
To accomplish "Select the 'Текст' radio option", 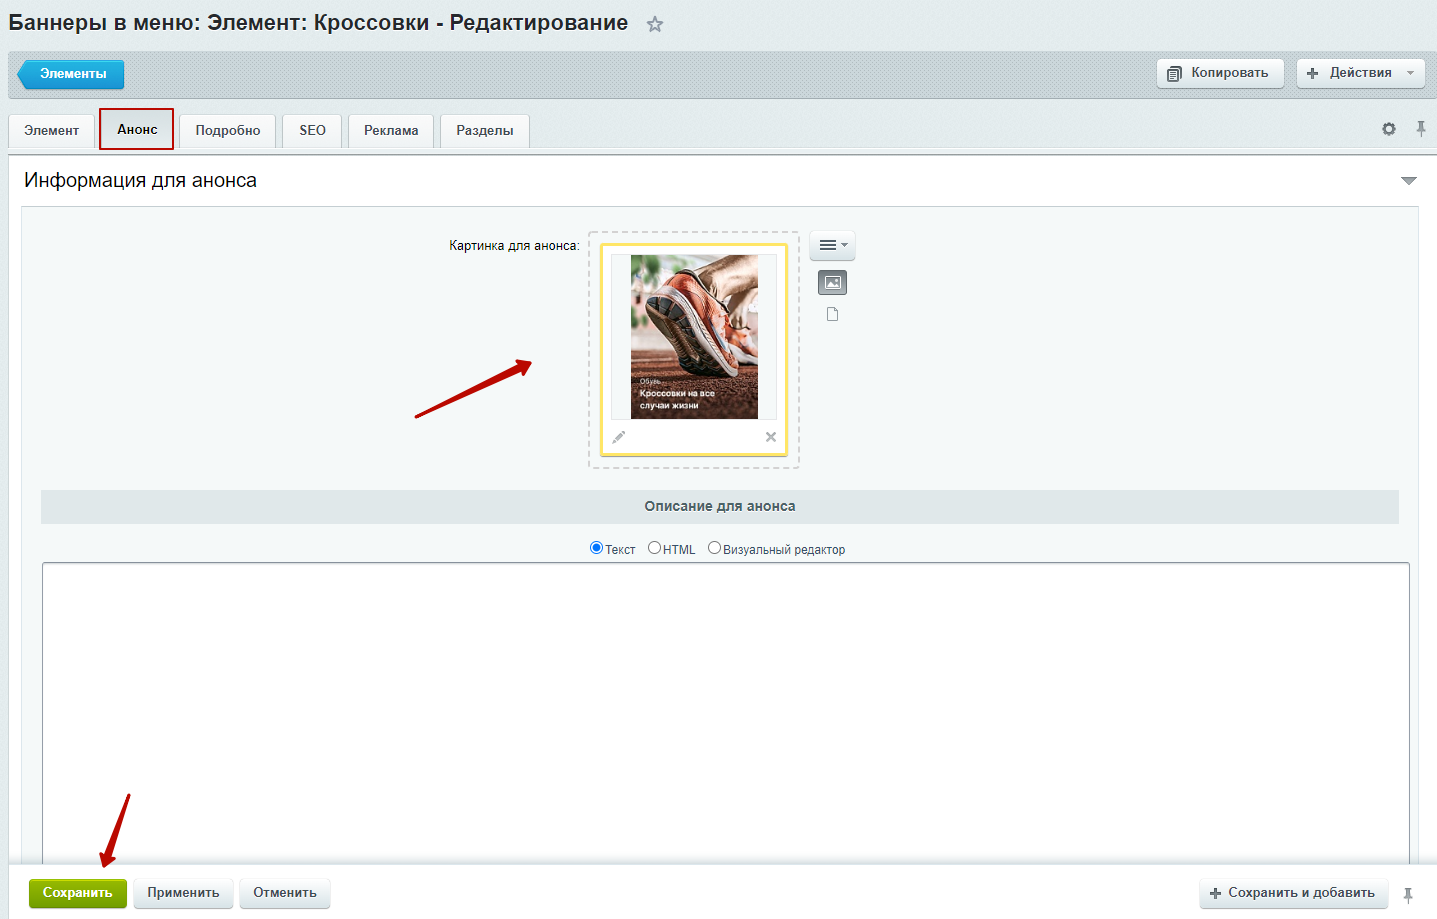I will [597, 548].
